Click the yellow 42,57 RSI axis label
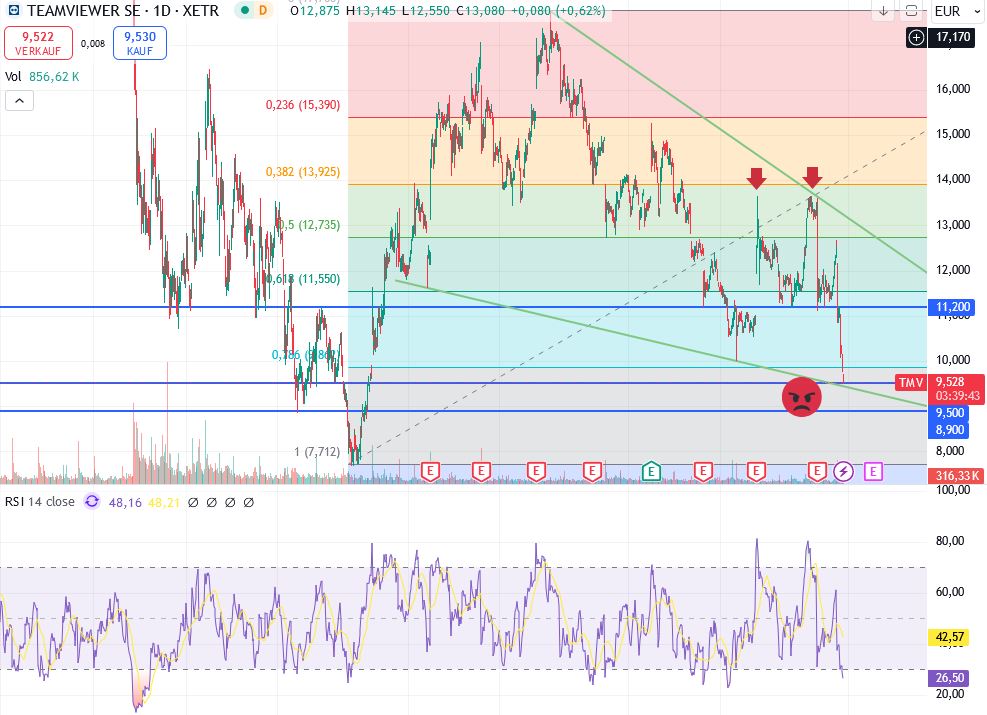The image size is (987, 715). point(949,637)
